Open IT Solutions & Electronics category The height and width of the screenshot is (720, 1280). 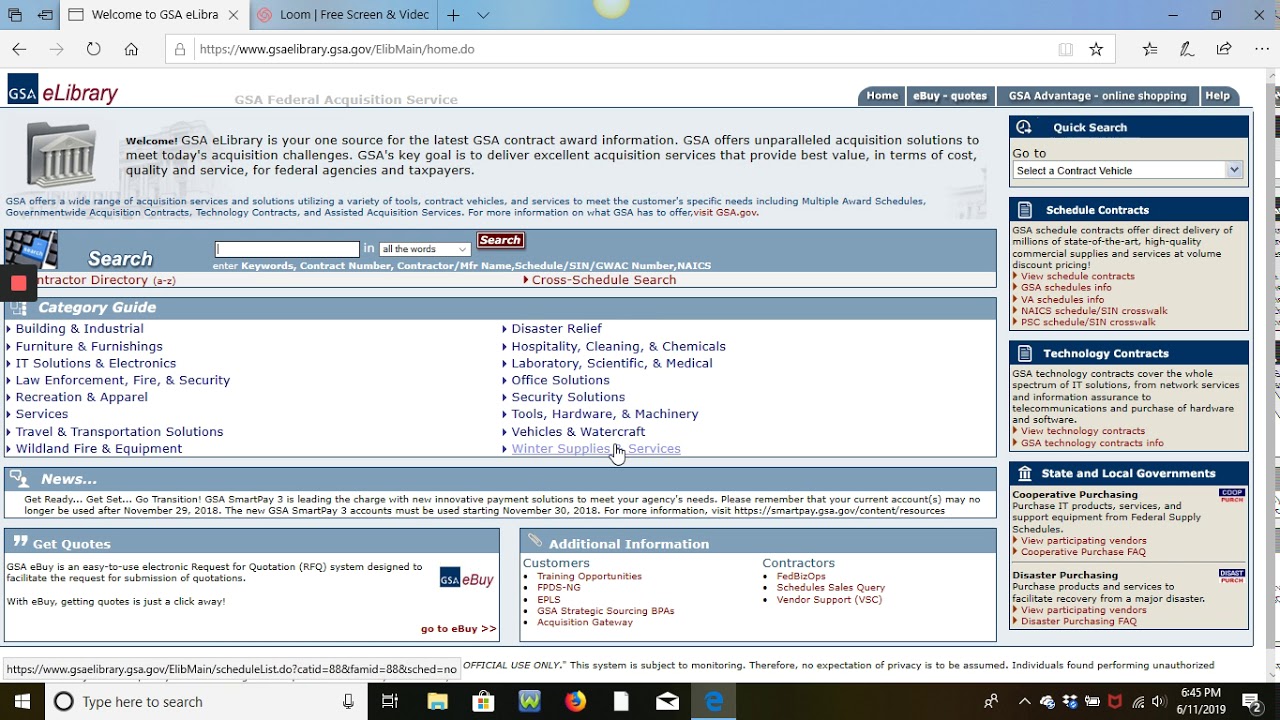[x=96, y=364]
